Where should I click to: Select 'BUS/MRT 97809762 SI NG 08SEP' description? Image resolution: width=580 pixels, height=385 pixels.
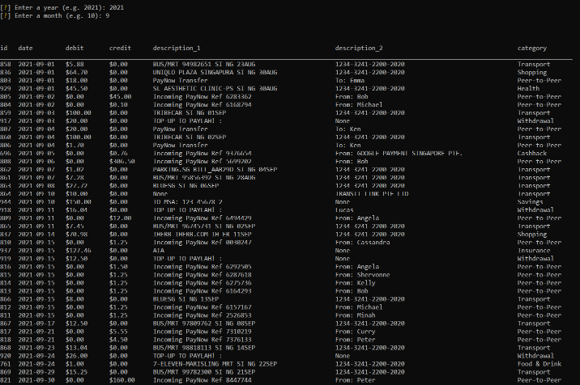[204, 323]
